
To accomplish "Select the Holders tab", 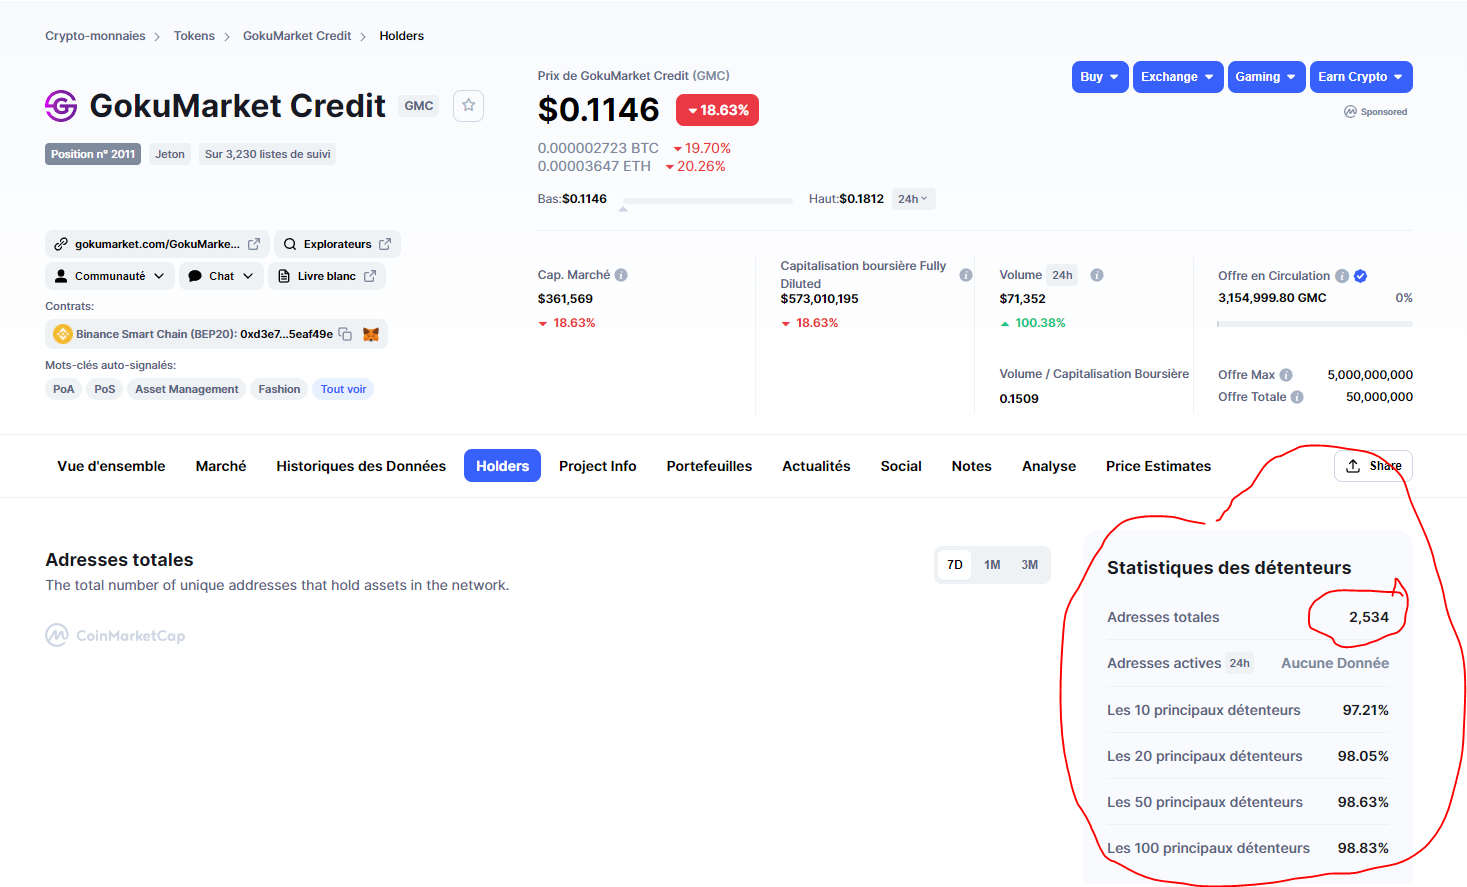I will click(502, 466).
